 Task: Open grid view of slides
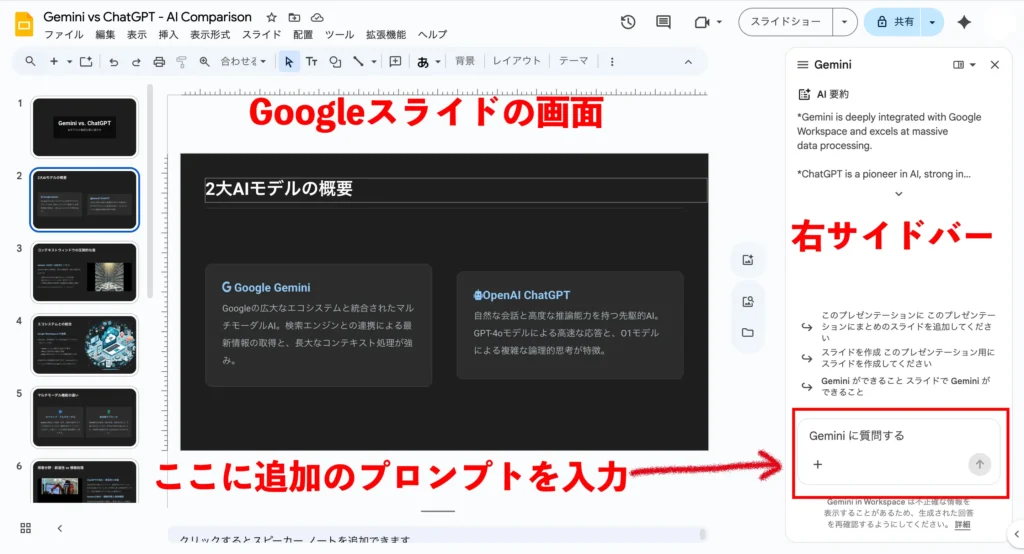click(25, 528)
